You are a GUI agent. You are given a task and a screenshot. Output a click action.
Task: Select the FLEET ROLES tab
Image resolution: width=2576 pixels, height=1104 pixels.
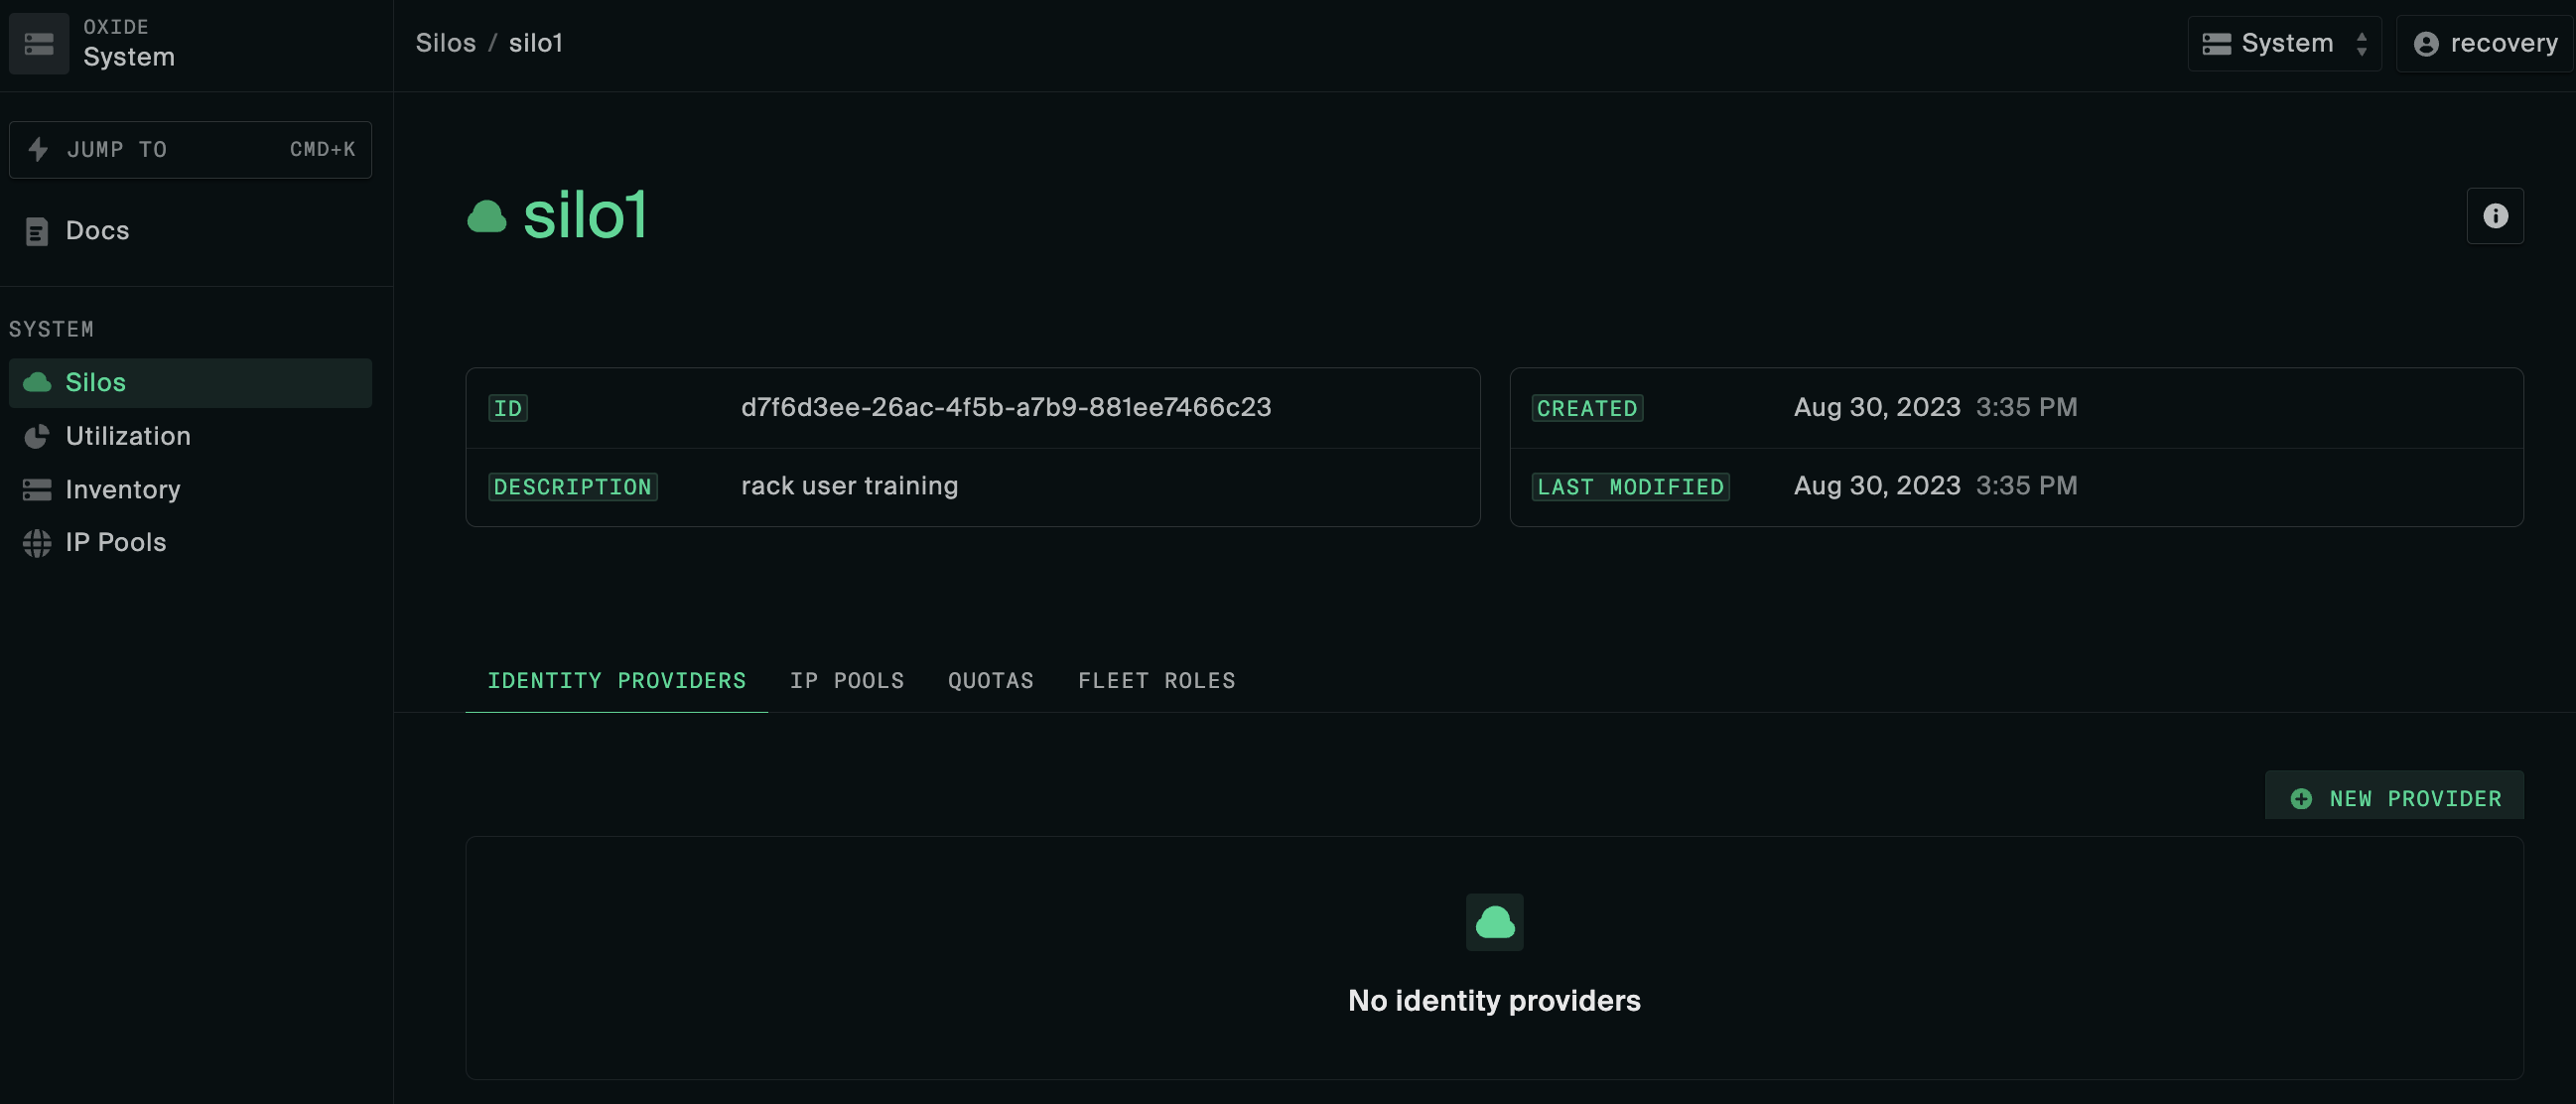point(1156,678)
